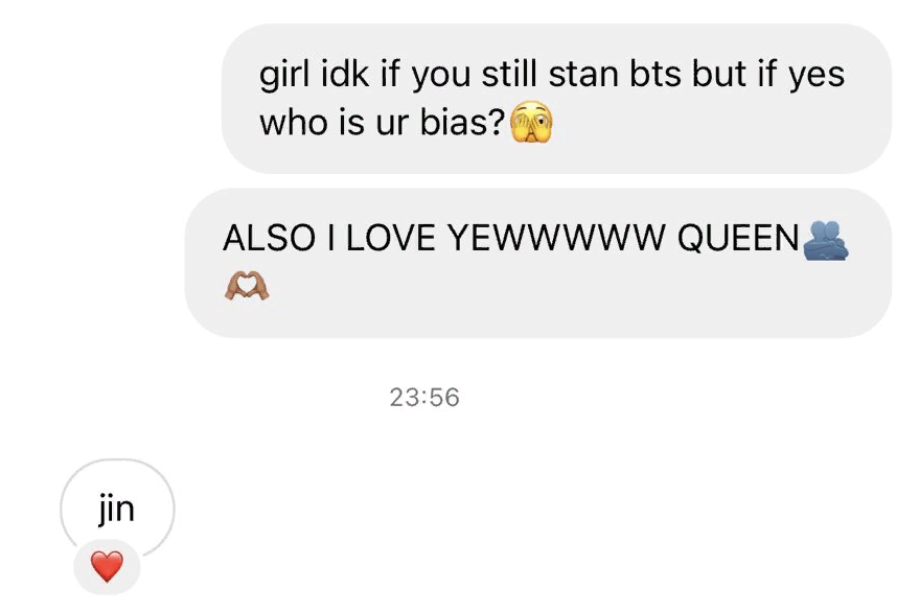The height and width of the screenshot is (606, 920).
Task: Select the 'jin' reply bubble
Action: pyautogui.click(x=117, y=509)
